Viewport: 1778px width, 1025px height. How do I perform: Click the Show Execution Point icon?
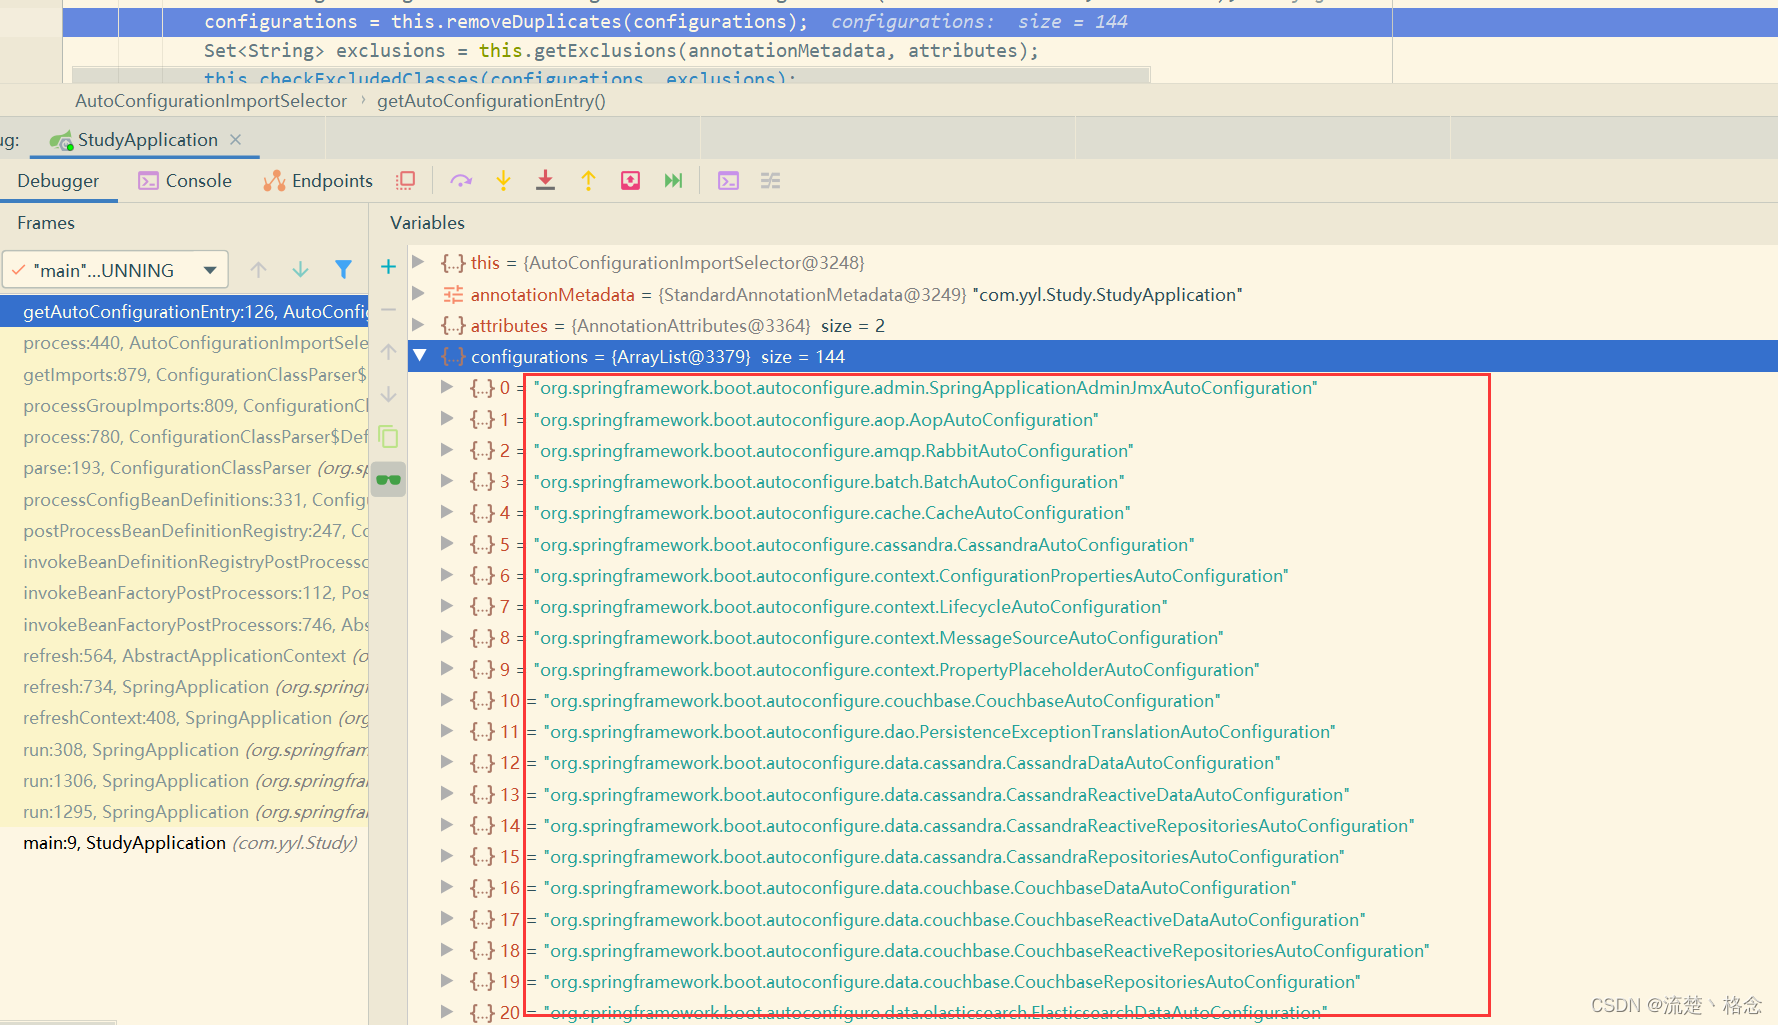pyautogui.click(x=405, y=181)
